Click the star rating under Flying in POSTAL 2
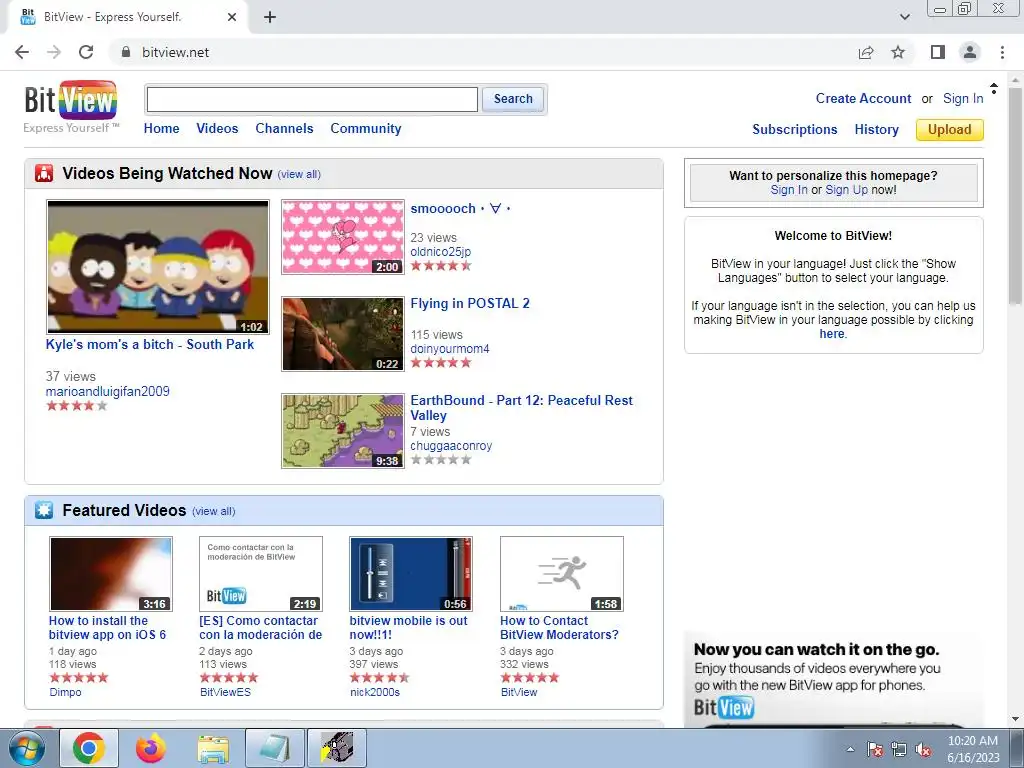 point(441,362)
